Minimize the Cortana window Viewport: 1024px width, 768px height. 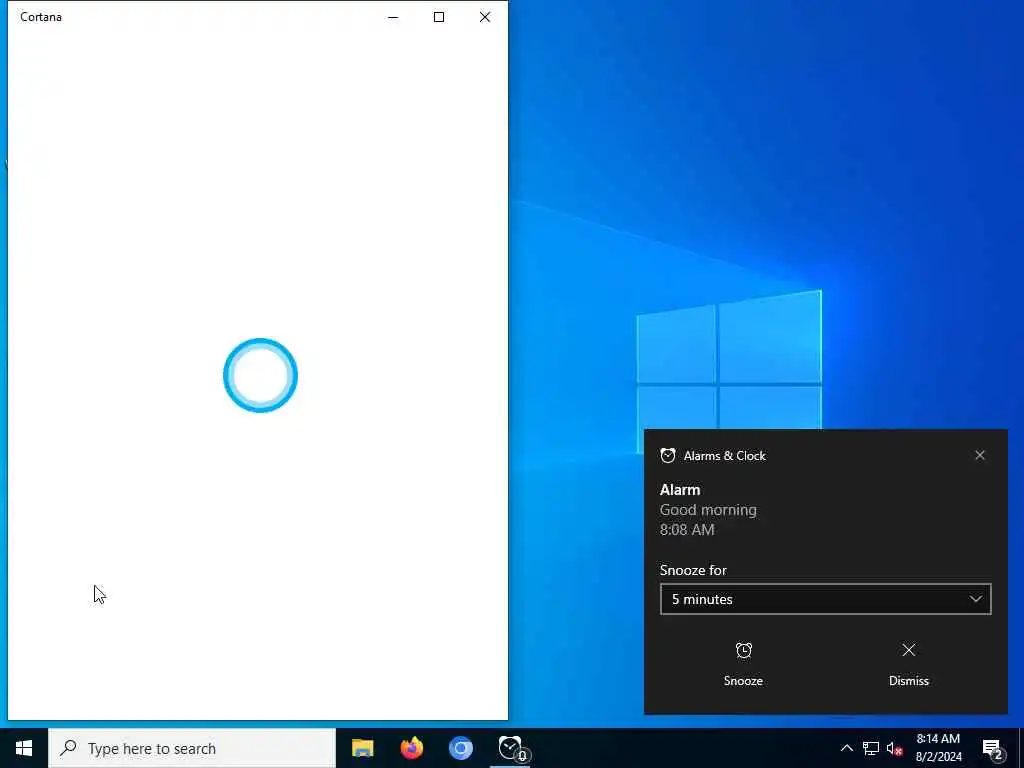pos(393,17)
